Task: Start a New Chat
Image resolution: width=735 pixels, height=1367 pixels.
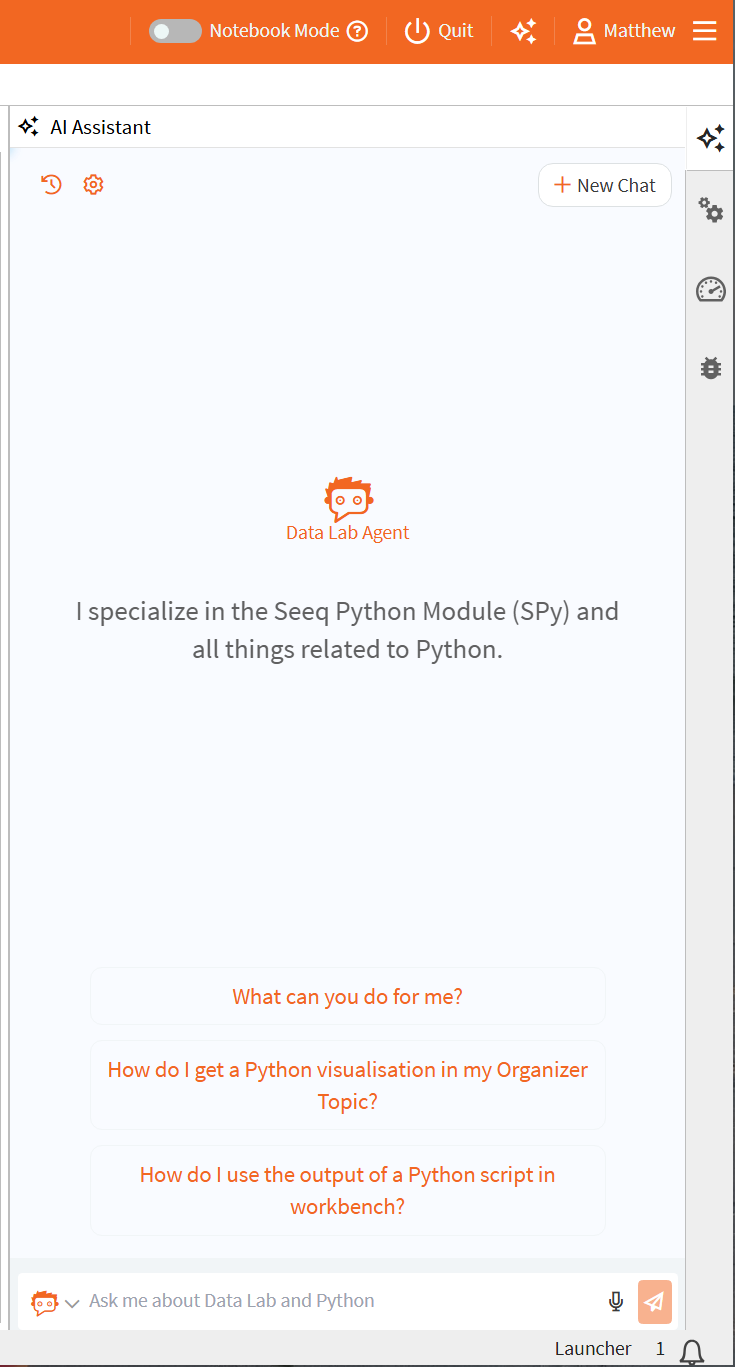Action: [604, 185]
